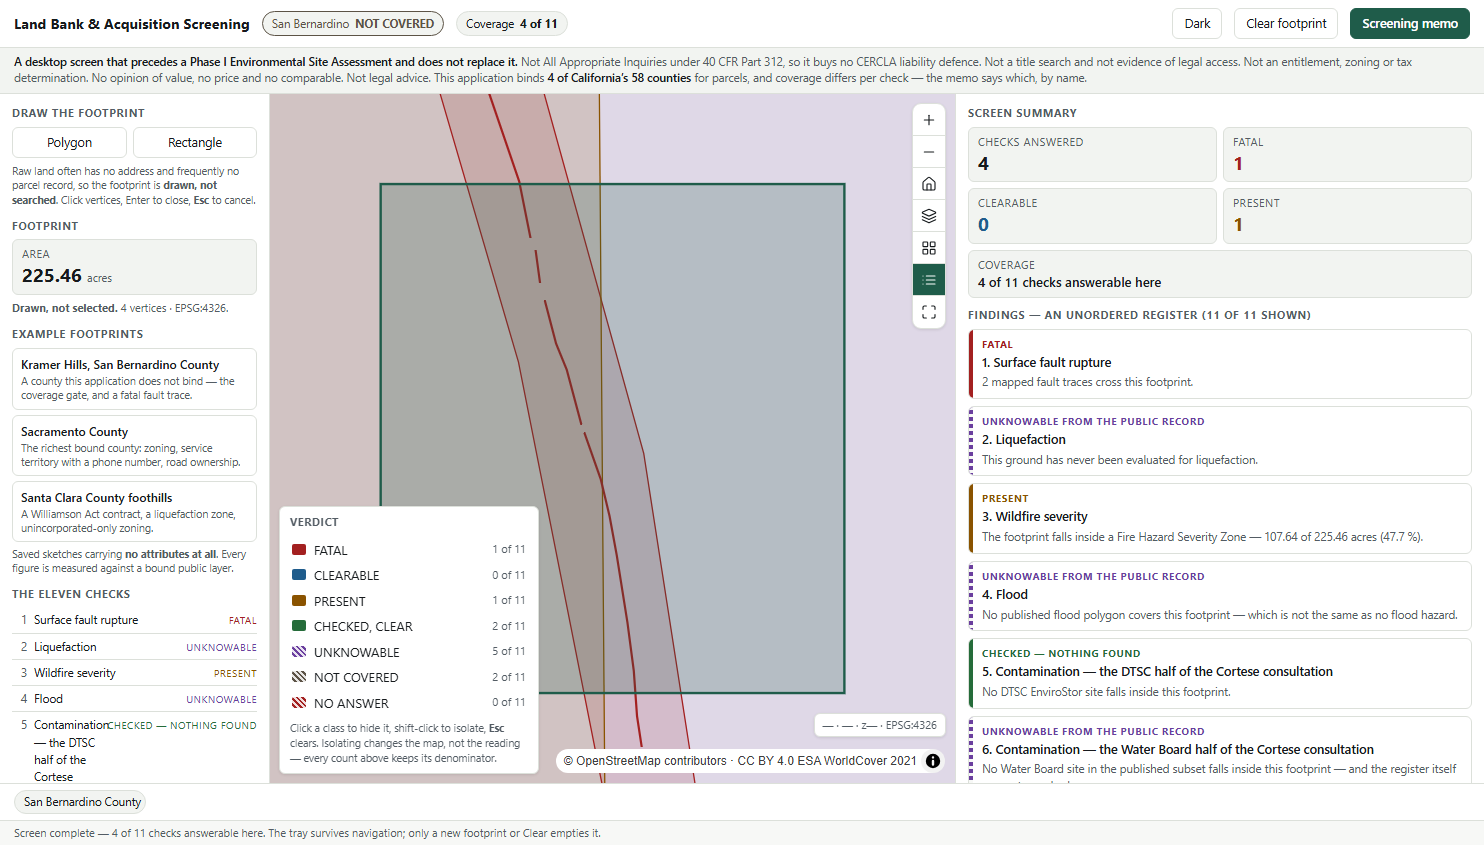Open the map attribution info icon
This screenshot has height=845, width=1484.
pos(933,761)
